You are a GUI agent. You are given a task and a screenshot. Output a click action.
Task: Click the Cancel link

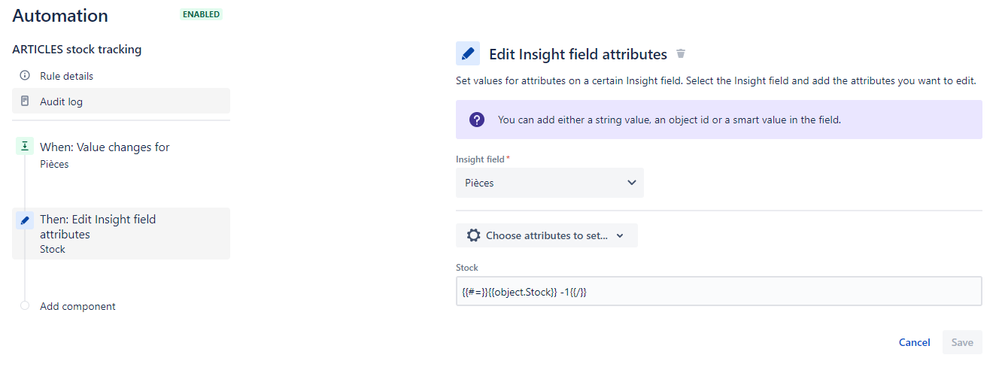click(914, 342)
